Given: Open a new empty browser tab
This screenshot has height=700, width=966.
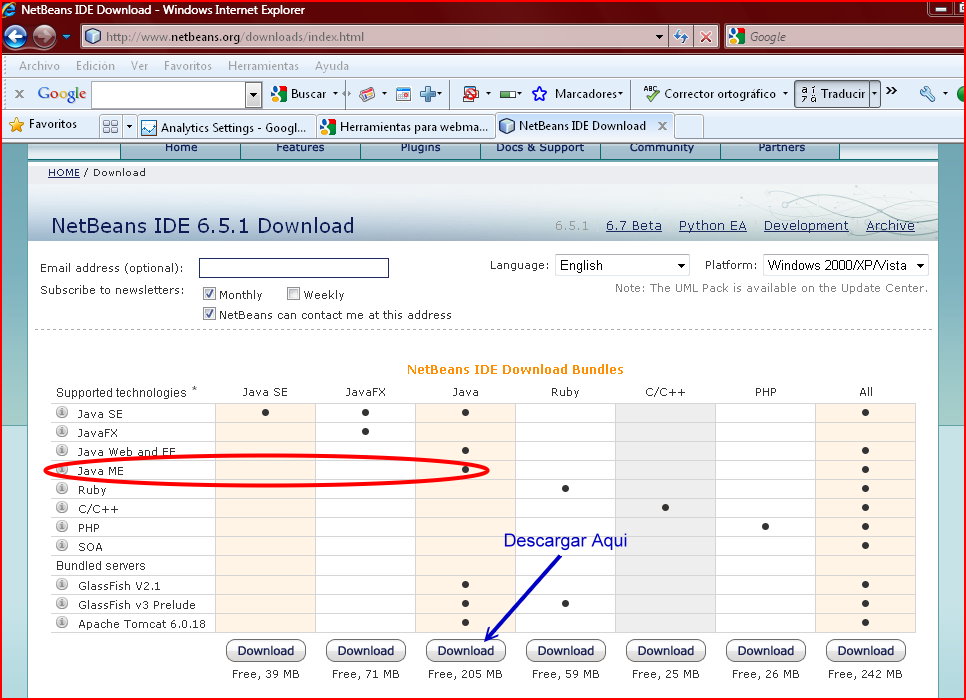Looking at the screenshot, I should point(689,126).
